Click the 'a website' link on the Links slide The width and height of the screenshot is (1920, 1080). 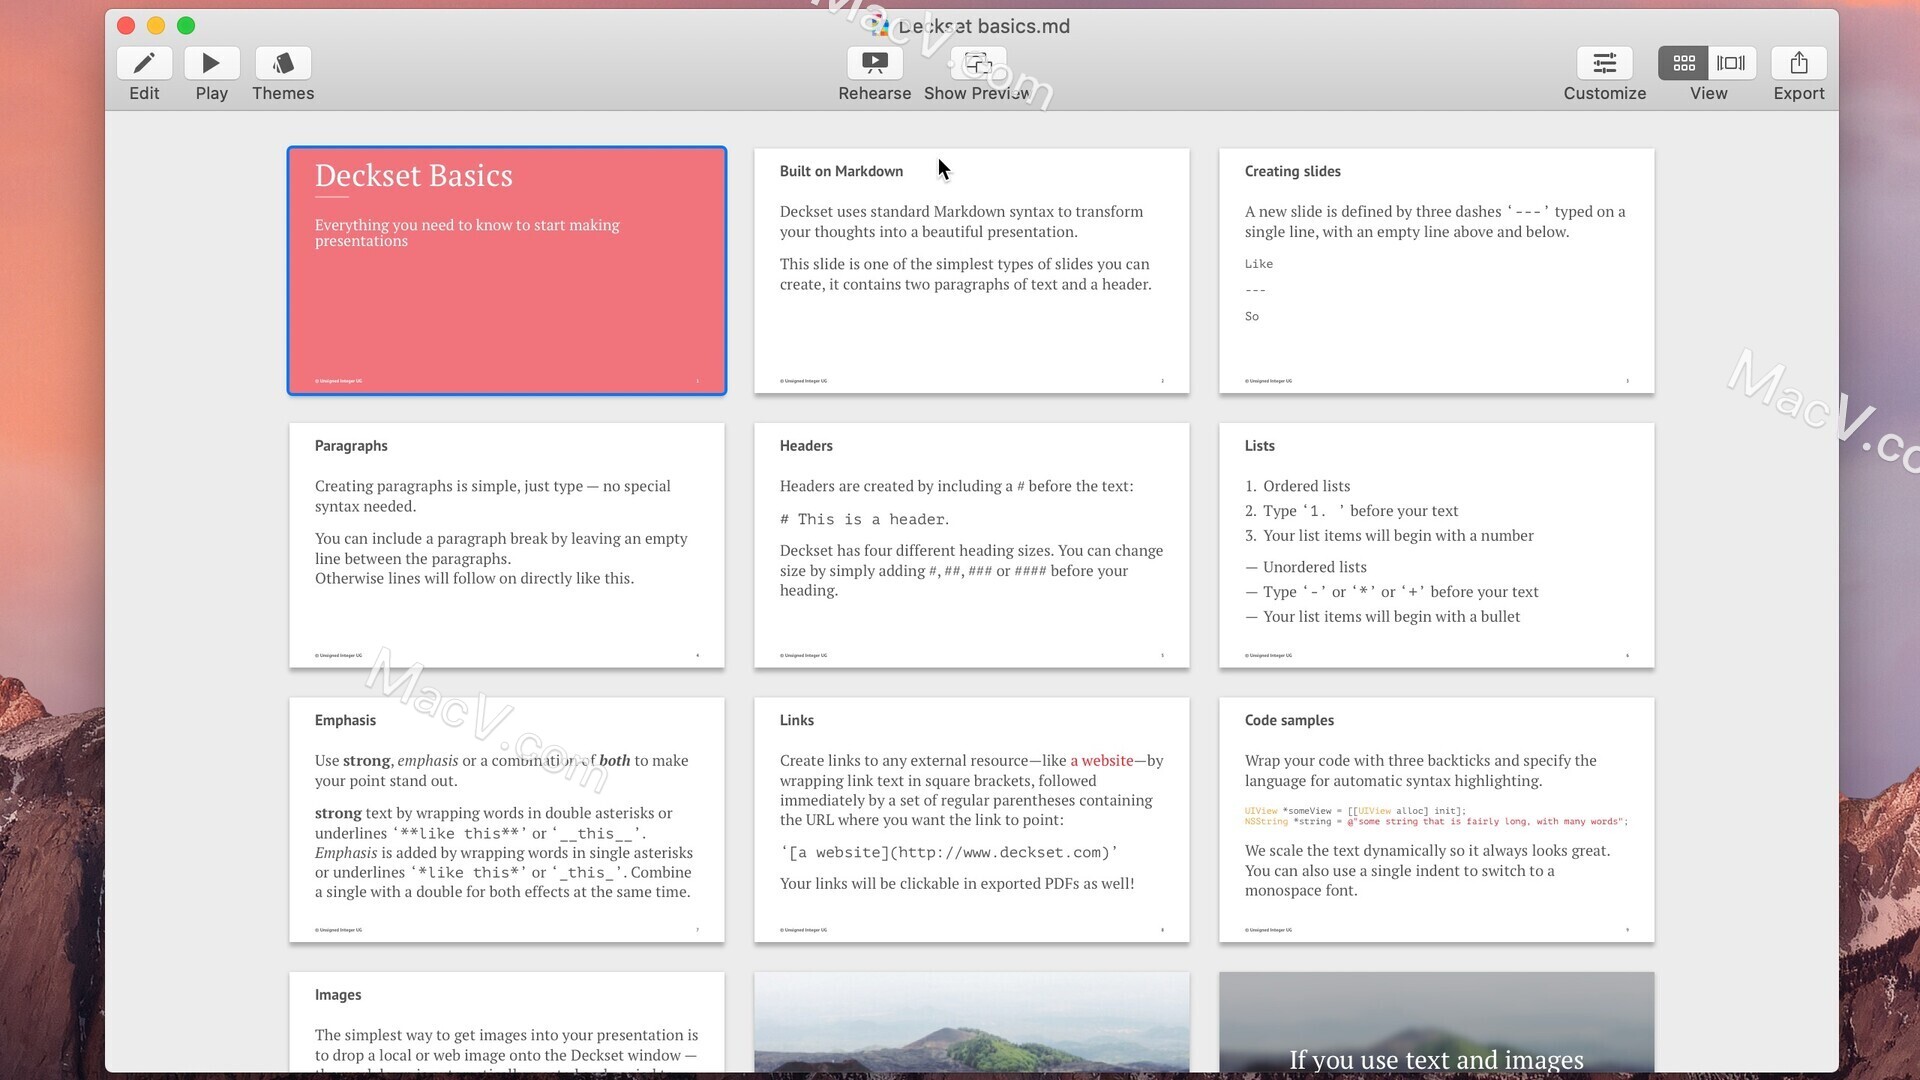(x=1102, y=760)
